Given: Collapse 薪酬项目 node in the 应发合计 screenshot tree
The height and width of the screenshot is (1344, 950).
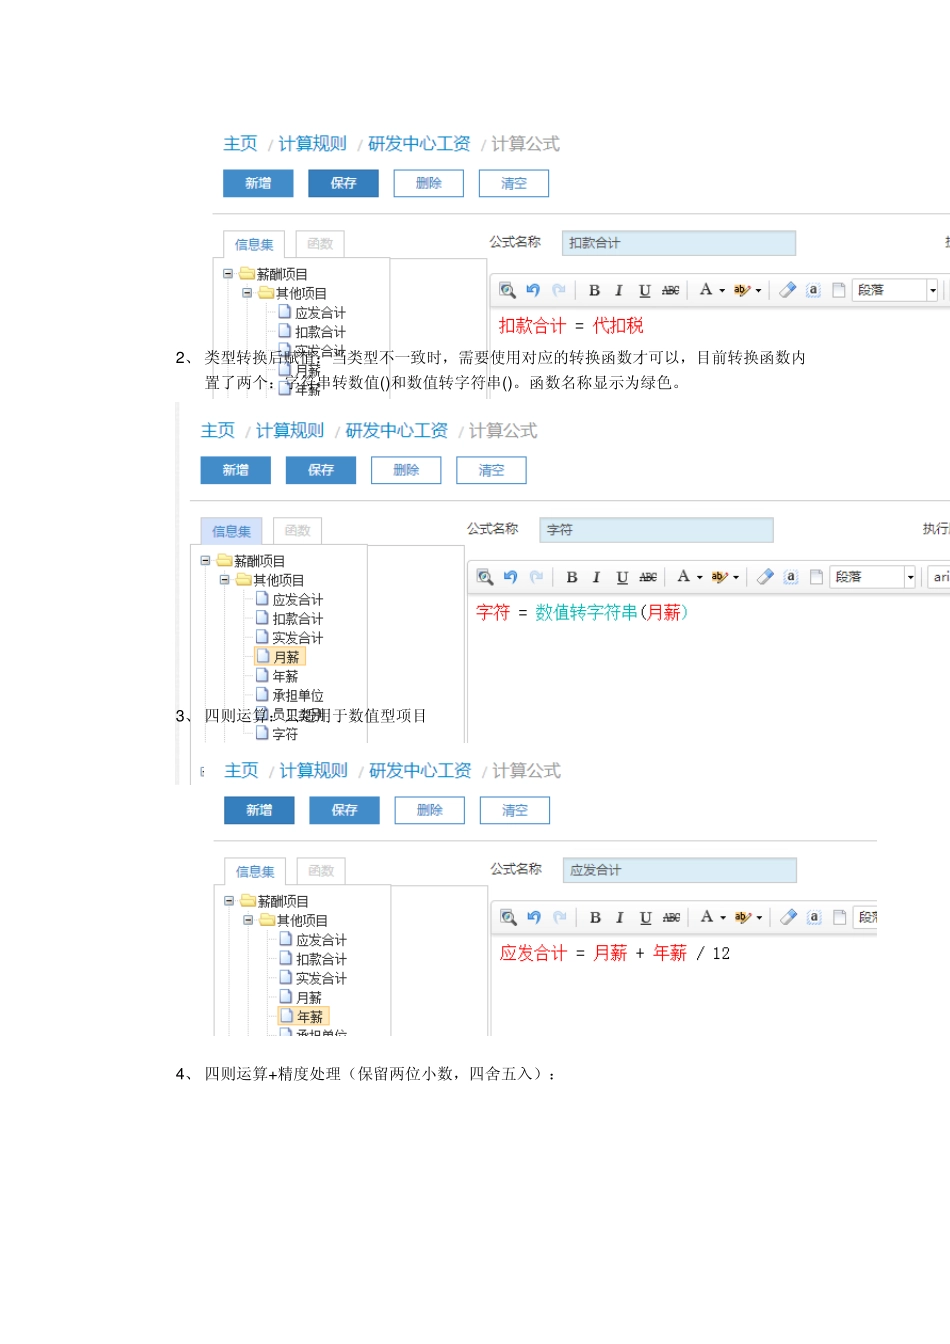Looking at the screenshot, I should coord(229,901).
